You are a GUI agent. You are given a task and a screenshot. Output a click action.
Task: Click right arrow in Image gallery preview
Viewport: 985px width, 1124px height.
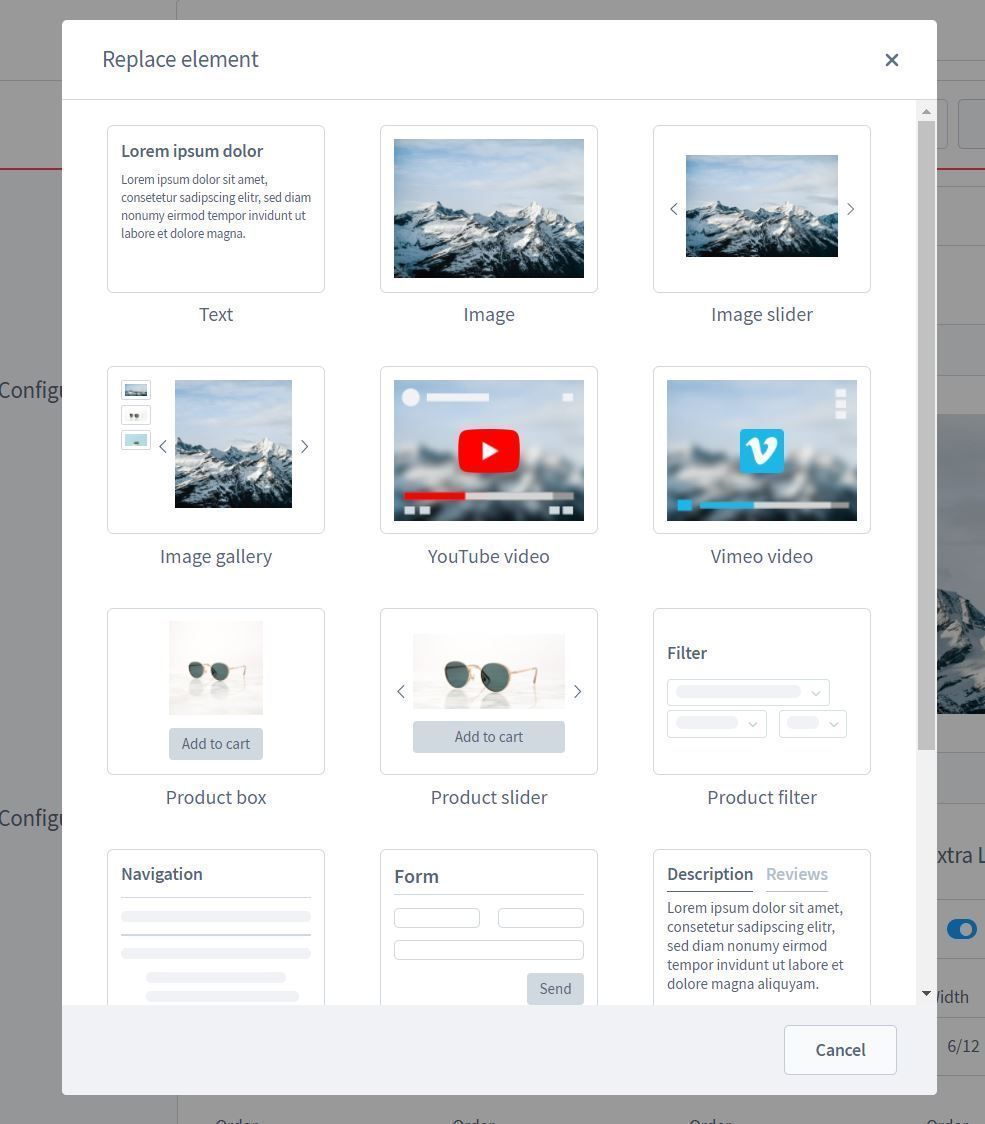(x=305, y=447)
